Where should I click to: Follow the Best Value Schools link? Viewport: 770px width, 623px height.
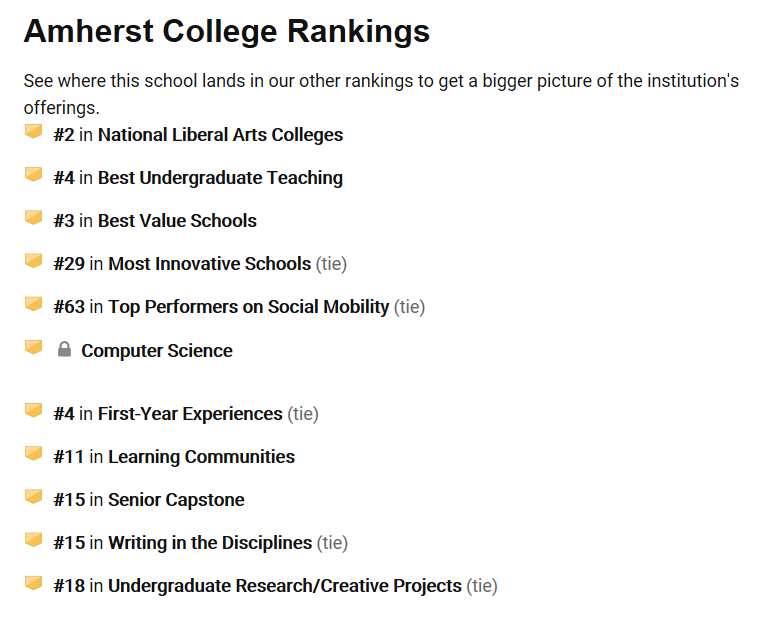(x=177, y=221)
